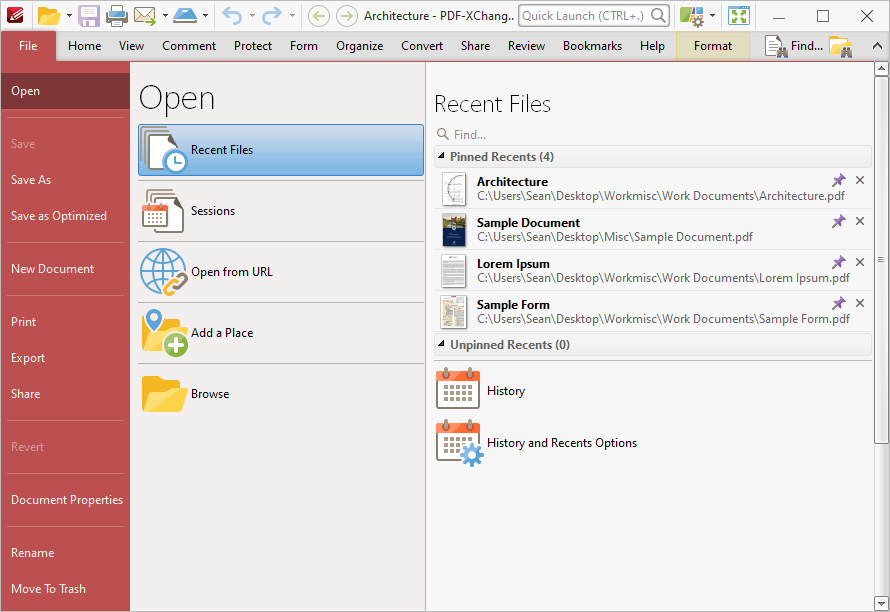Open the Browse folder icon
The image size is (890, 612).
point(163,393)
